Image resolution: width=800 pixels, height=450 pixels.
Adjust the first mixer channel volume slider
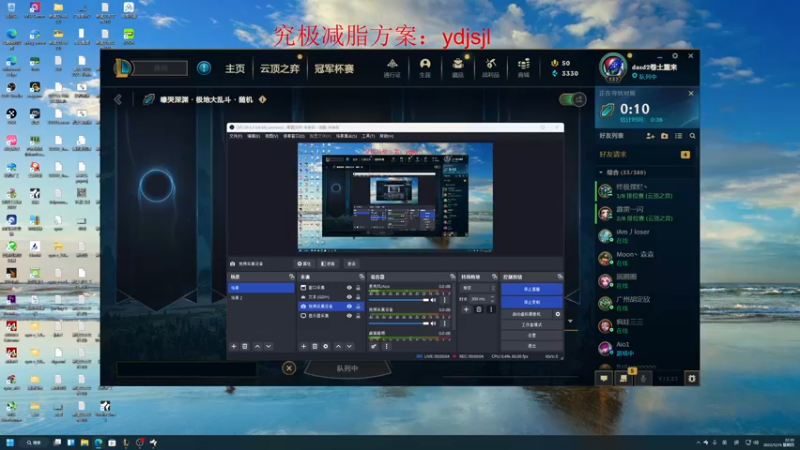coord(399,300)
